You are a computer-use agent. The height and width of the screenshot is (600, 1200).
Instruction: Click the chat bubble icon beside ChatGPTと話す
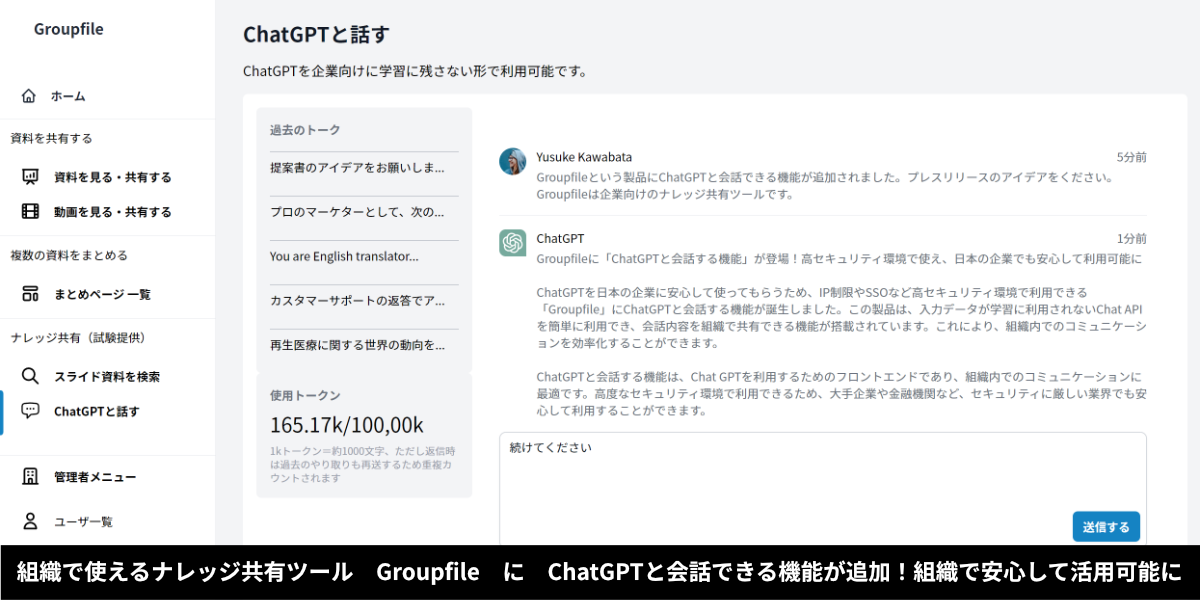tap(31, 411)
